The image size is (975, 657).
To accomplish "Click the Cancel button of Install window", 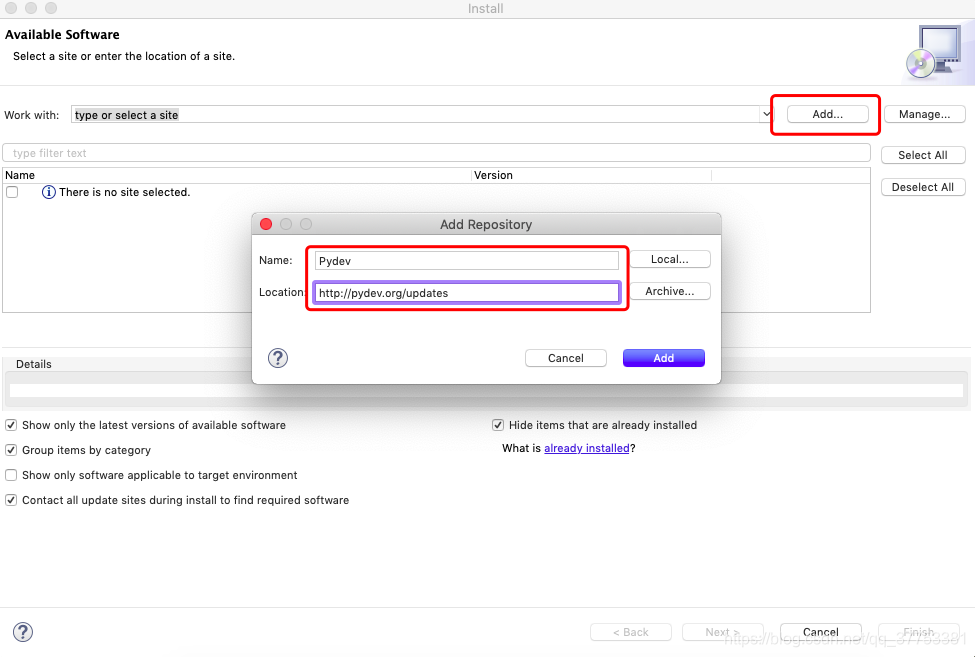I will point(821,632).
